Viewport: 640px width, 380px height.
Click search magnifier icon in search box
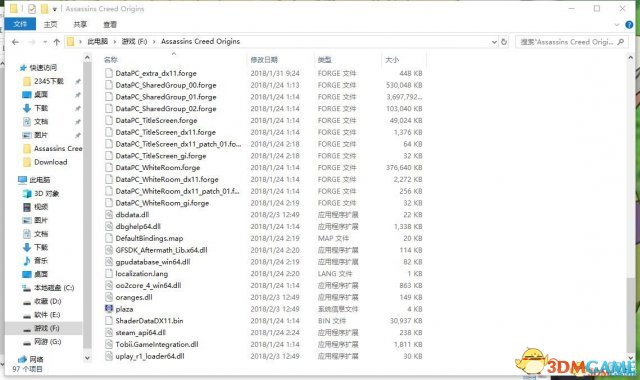tap(621, 42)
